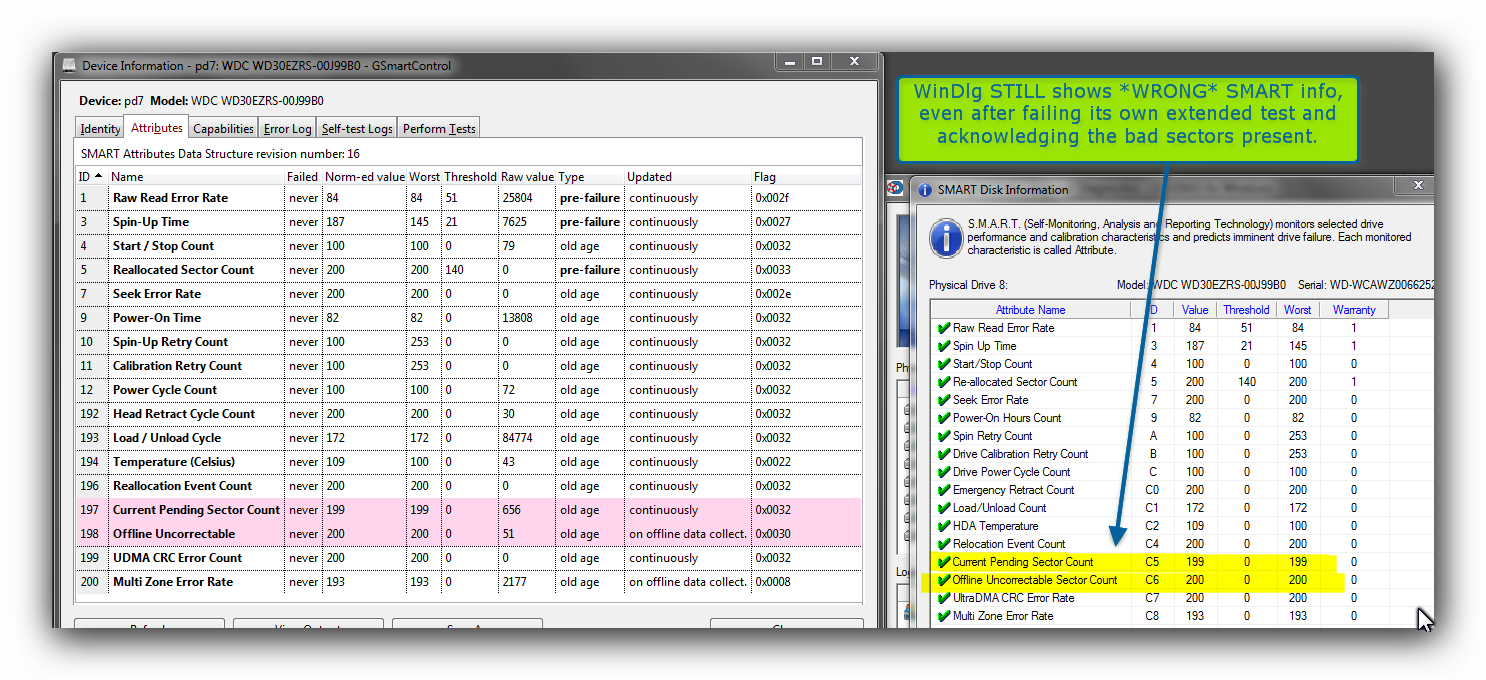Click green check beside Multi Zone Error Rate in WinDlg
Screen dimensions: 1486x680
click(x=943, y=616)
